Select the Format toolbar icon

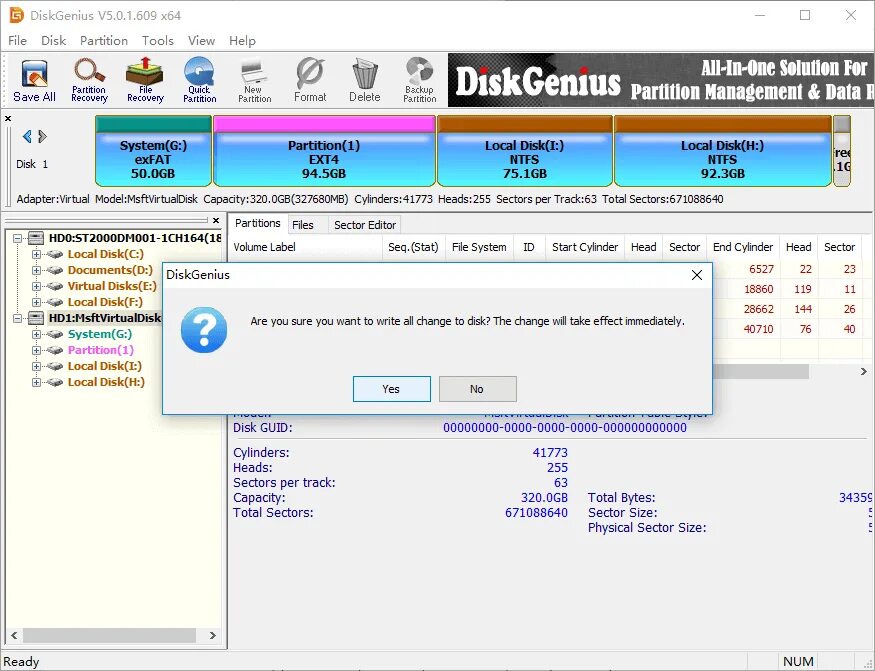(310, 80)
